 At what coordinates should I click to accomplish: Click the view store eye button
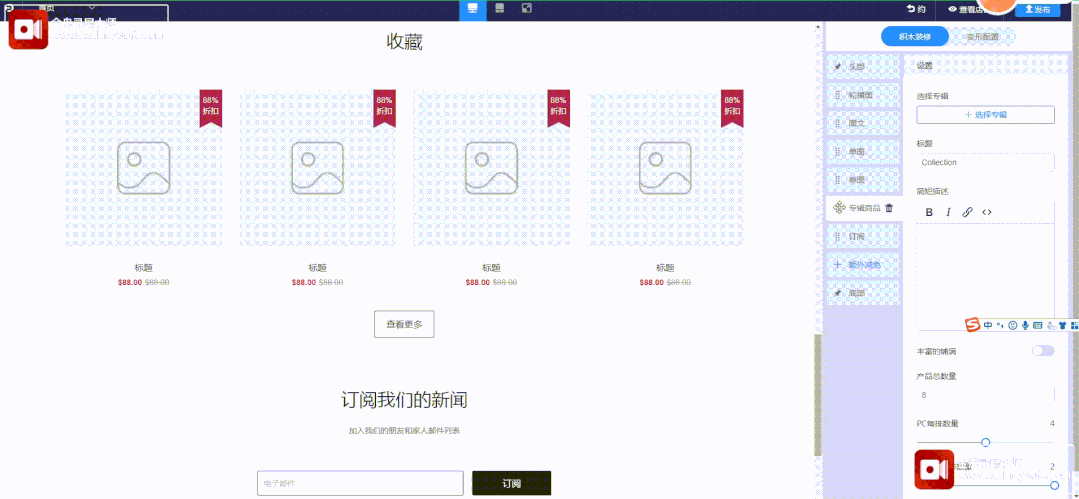click(x=968, y=10)
